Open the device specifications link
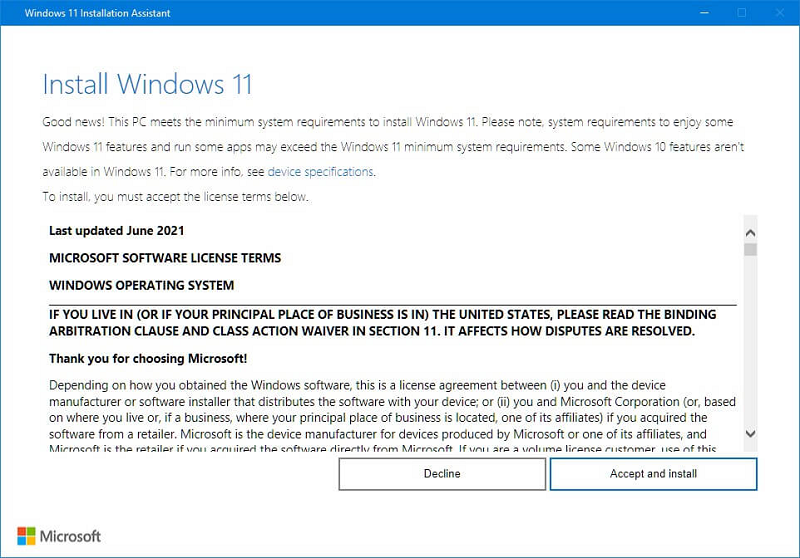Image resolution: width=800 pixels, height=558 pixels. pyautogui.click(x=320, y=171)
